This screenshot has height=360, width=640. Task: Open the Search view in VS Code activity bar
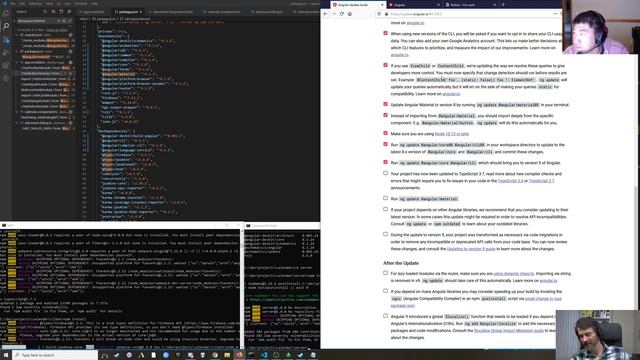click(6, 27)
